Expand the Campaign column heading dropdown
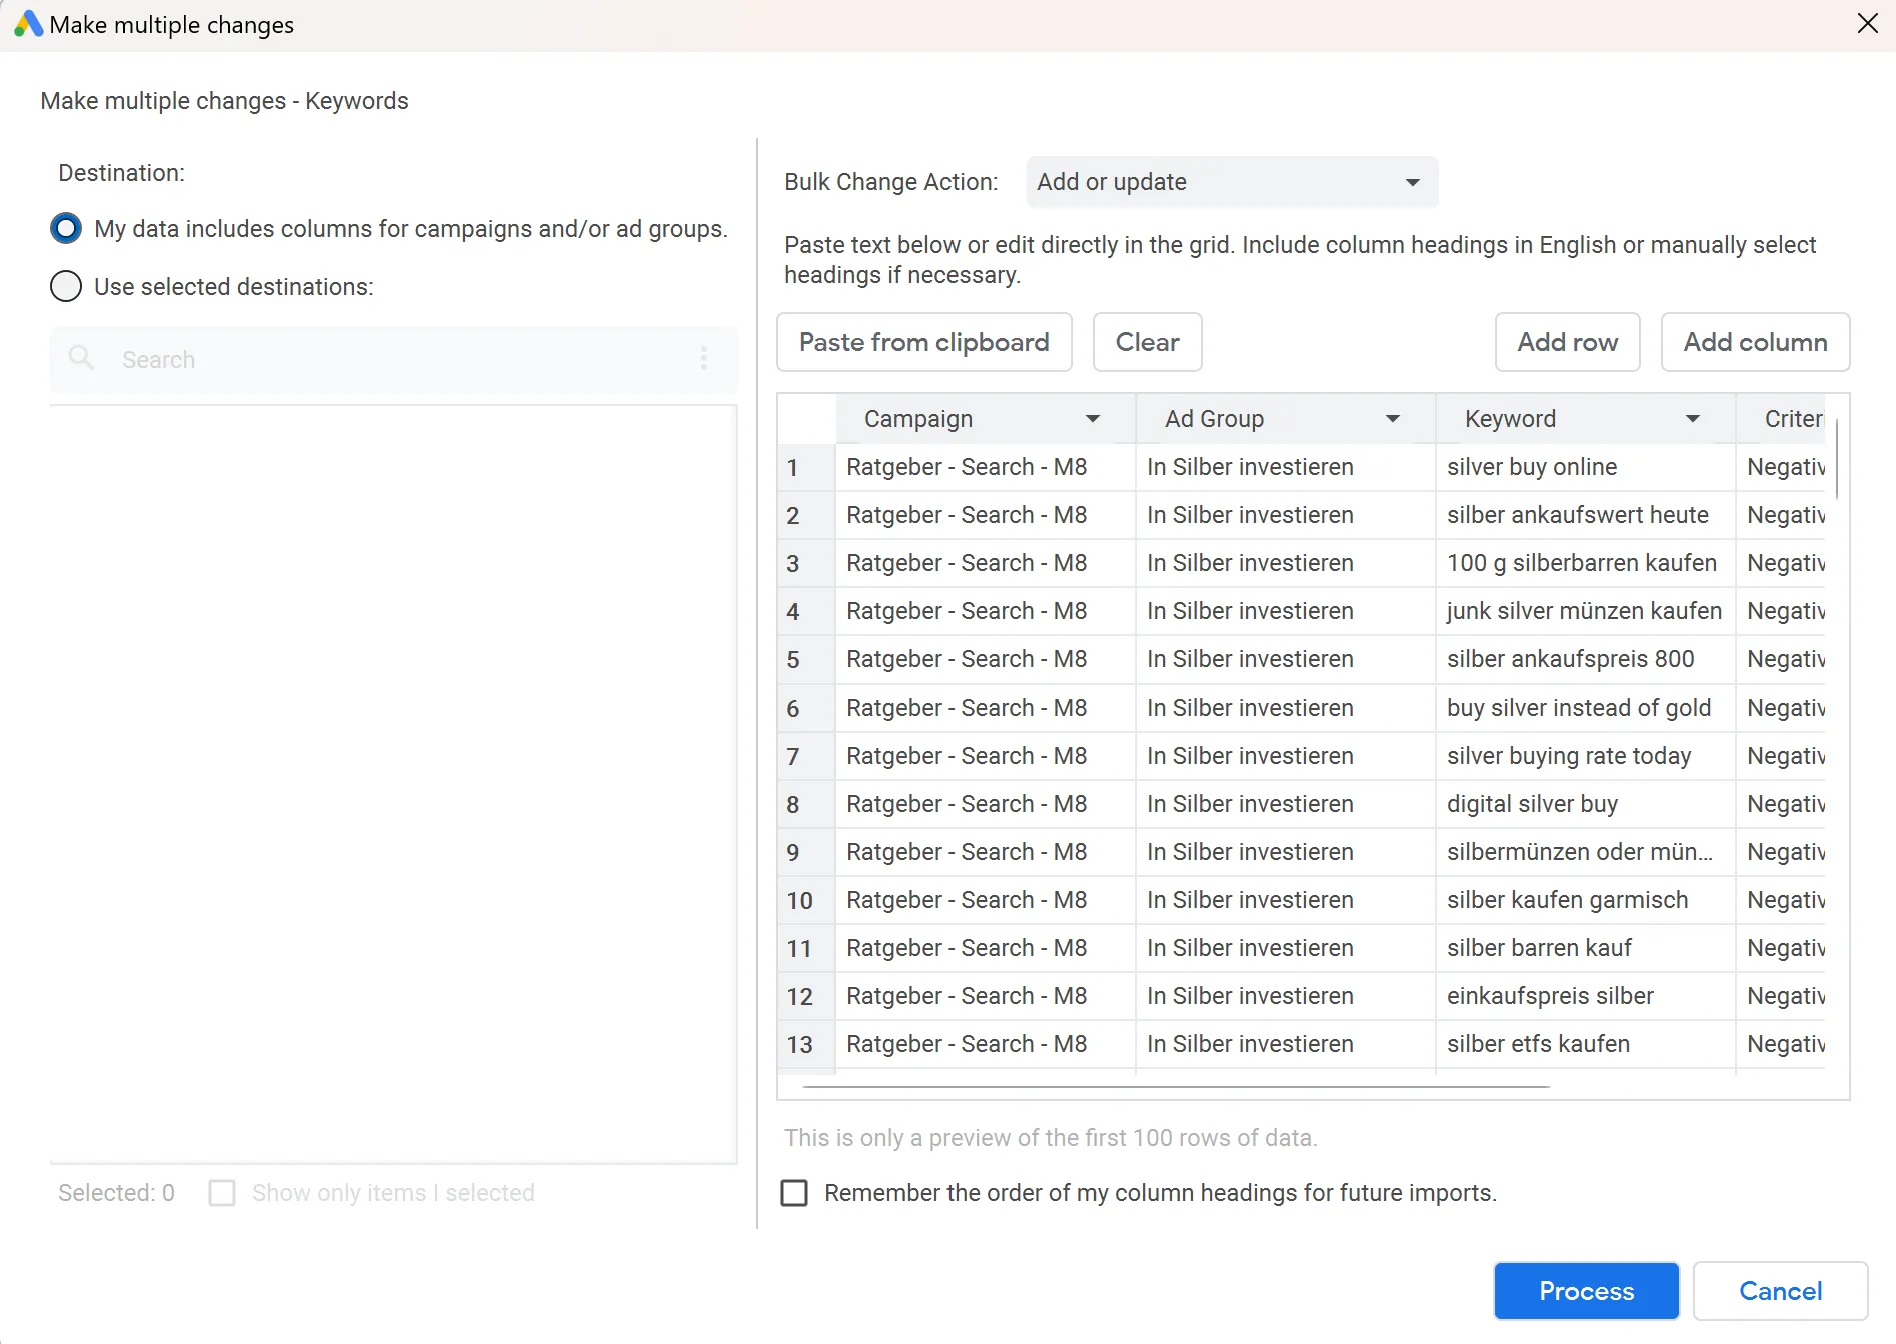 [x=1092, y=419]
